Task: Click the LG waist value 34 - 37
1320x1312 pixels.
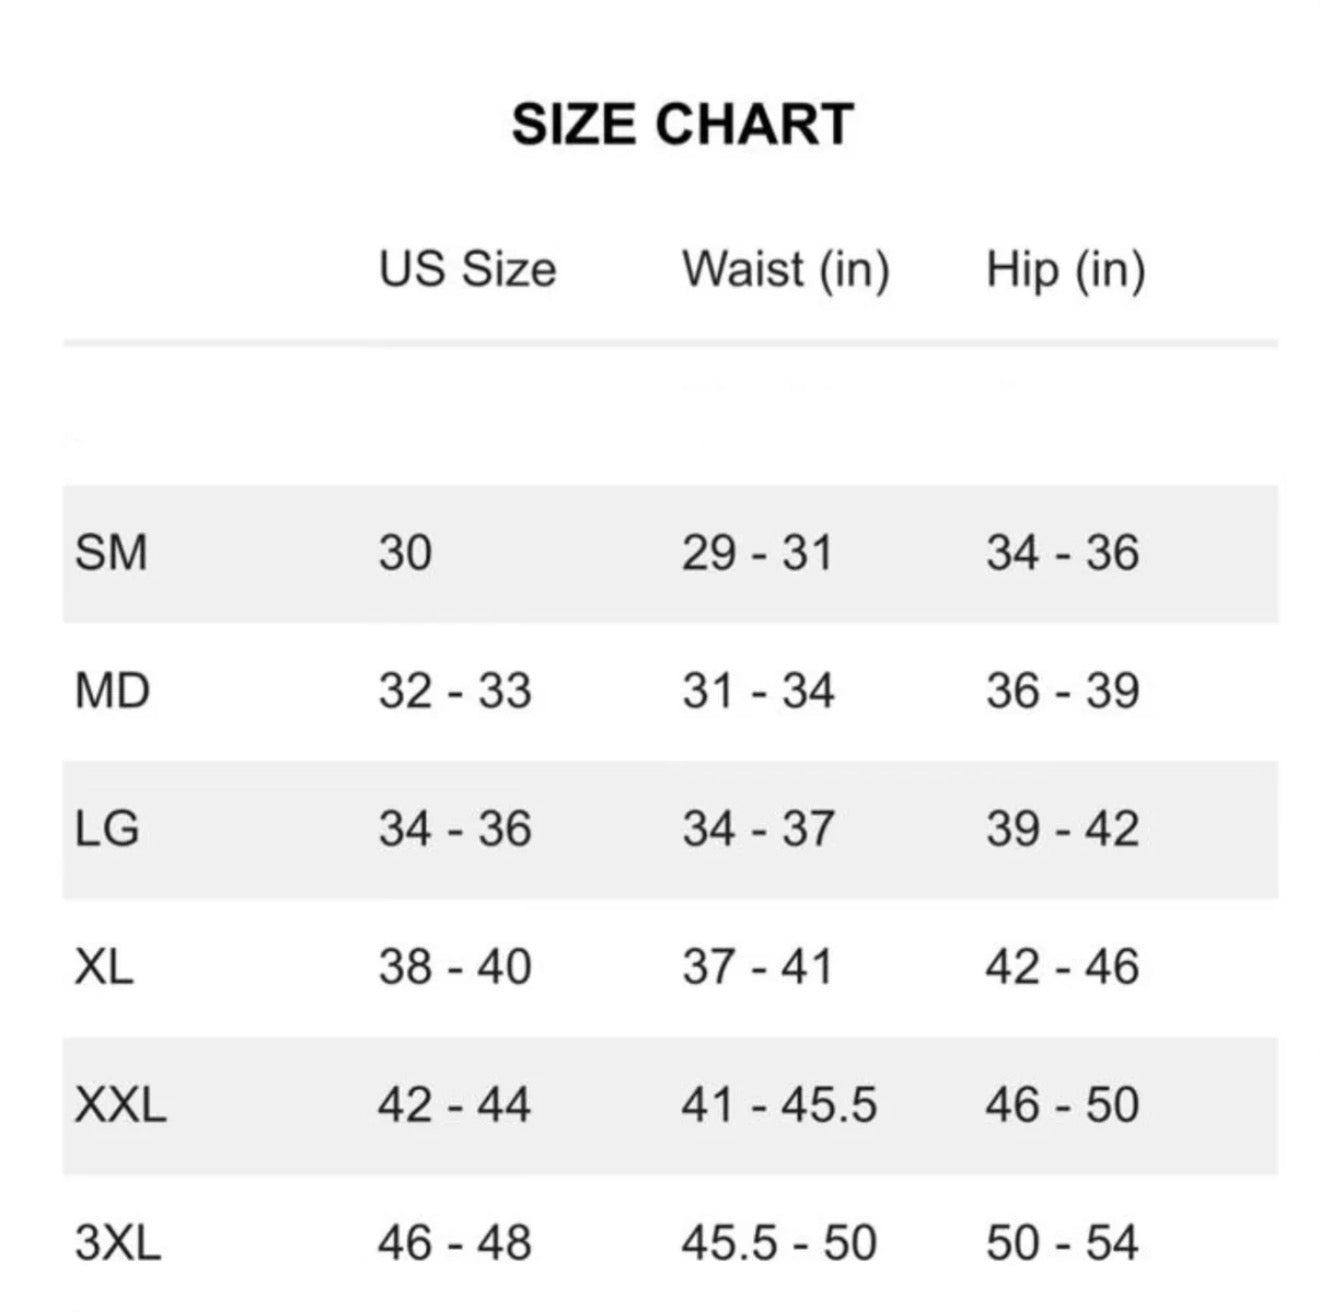Action: [x=757, y=829]
